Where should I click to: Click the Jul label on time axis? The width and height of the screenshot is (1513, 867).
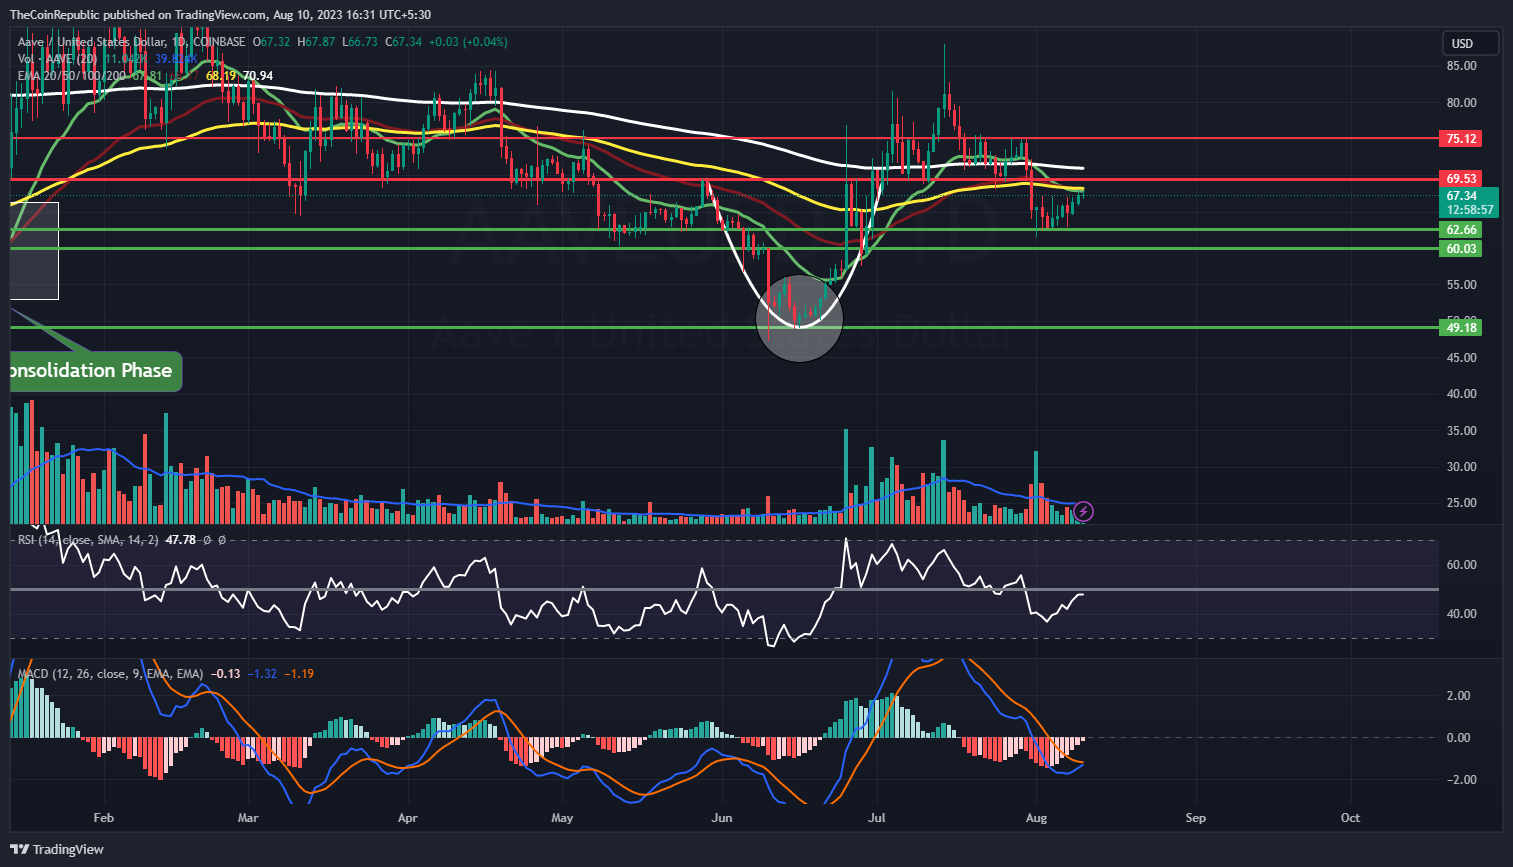876,818
